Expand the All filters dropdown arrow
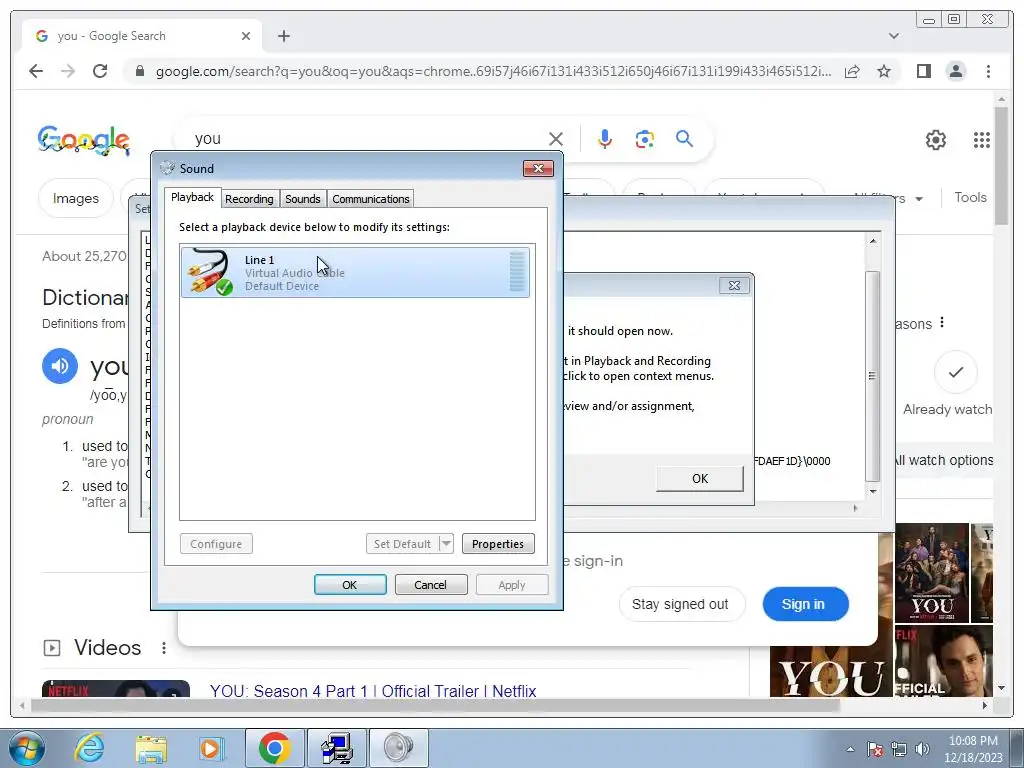This screenshot has width=1024, height=768. (919, 199)
